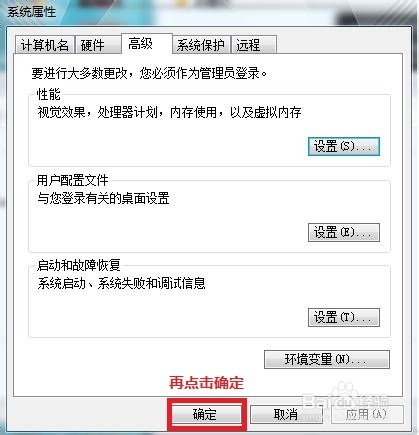Viewport: 419px width, 435px height.
Task: Select the 高级 tab
Action: (147, 43)
